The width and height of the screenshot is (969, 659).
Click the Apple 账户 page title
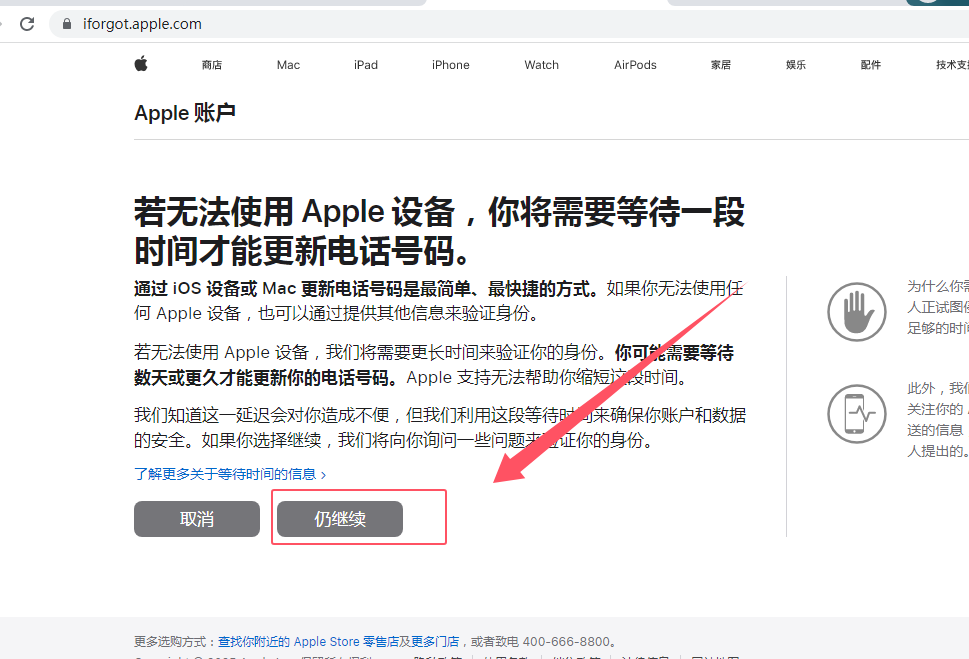coord(185,113)
